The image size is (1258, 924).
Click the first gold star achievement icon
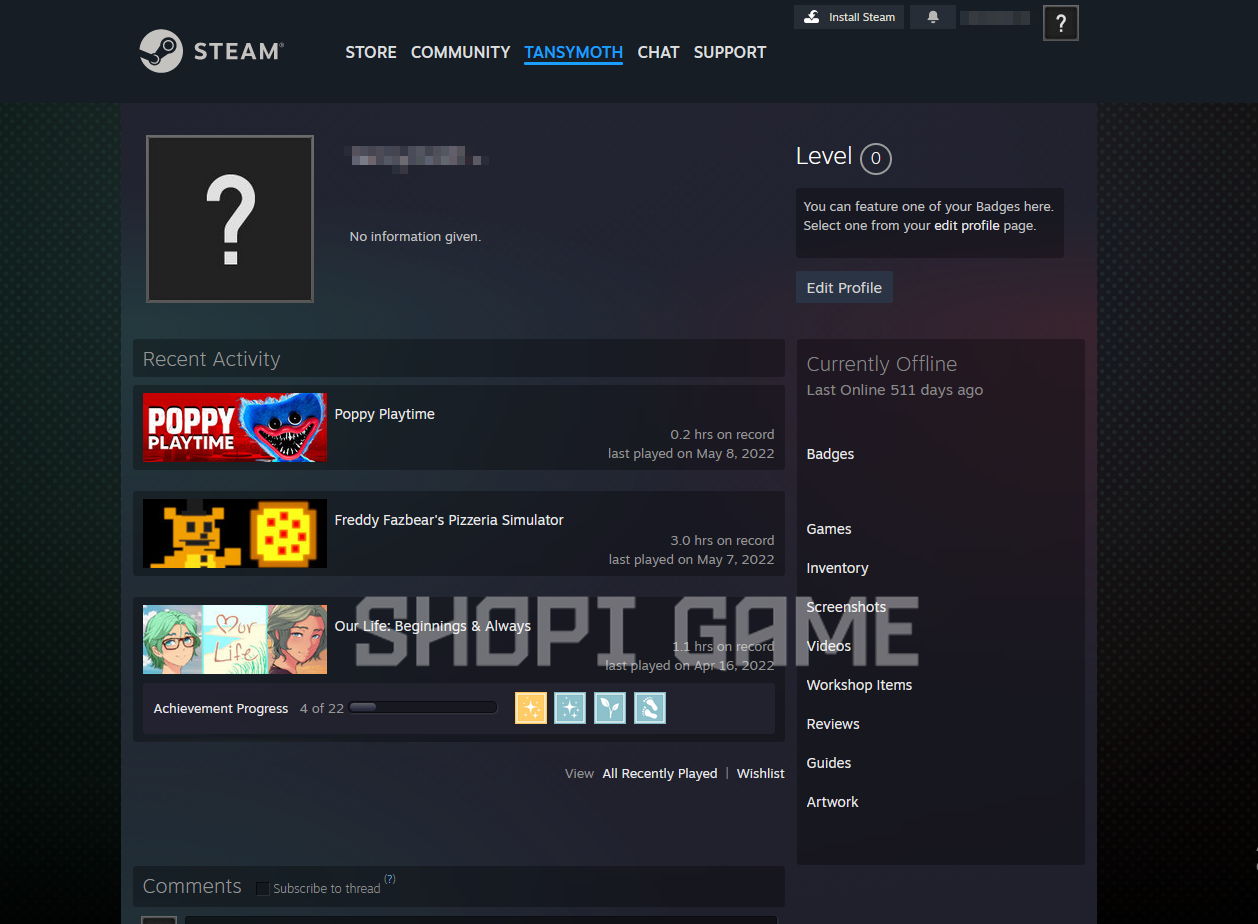click(x=531, y=708)
